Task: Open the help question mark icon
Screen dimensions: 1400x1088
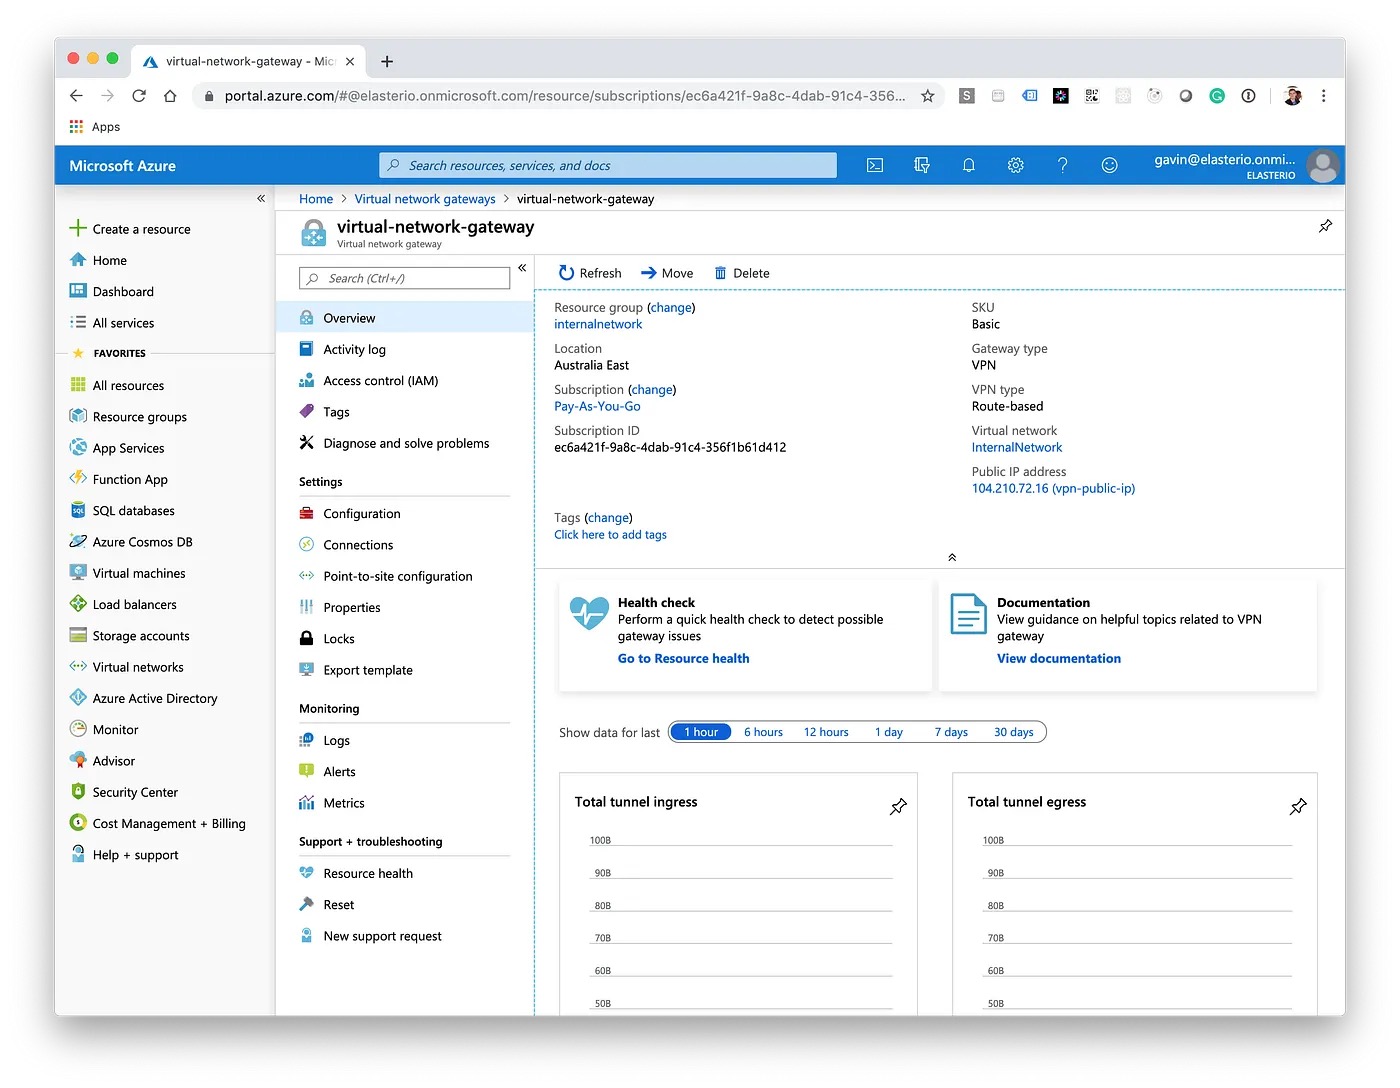Action: point(1063,166)
